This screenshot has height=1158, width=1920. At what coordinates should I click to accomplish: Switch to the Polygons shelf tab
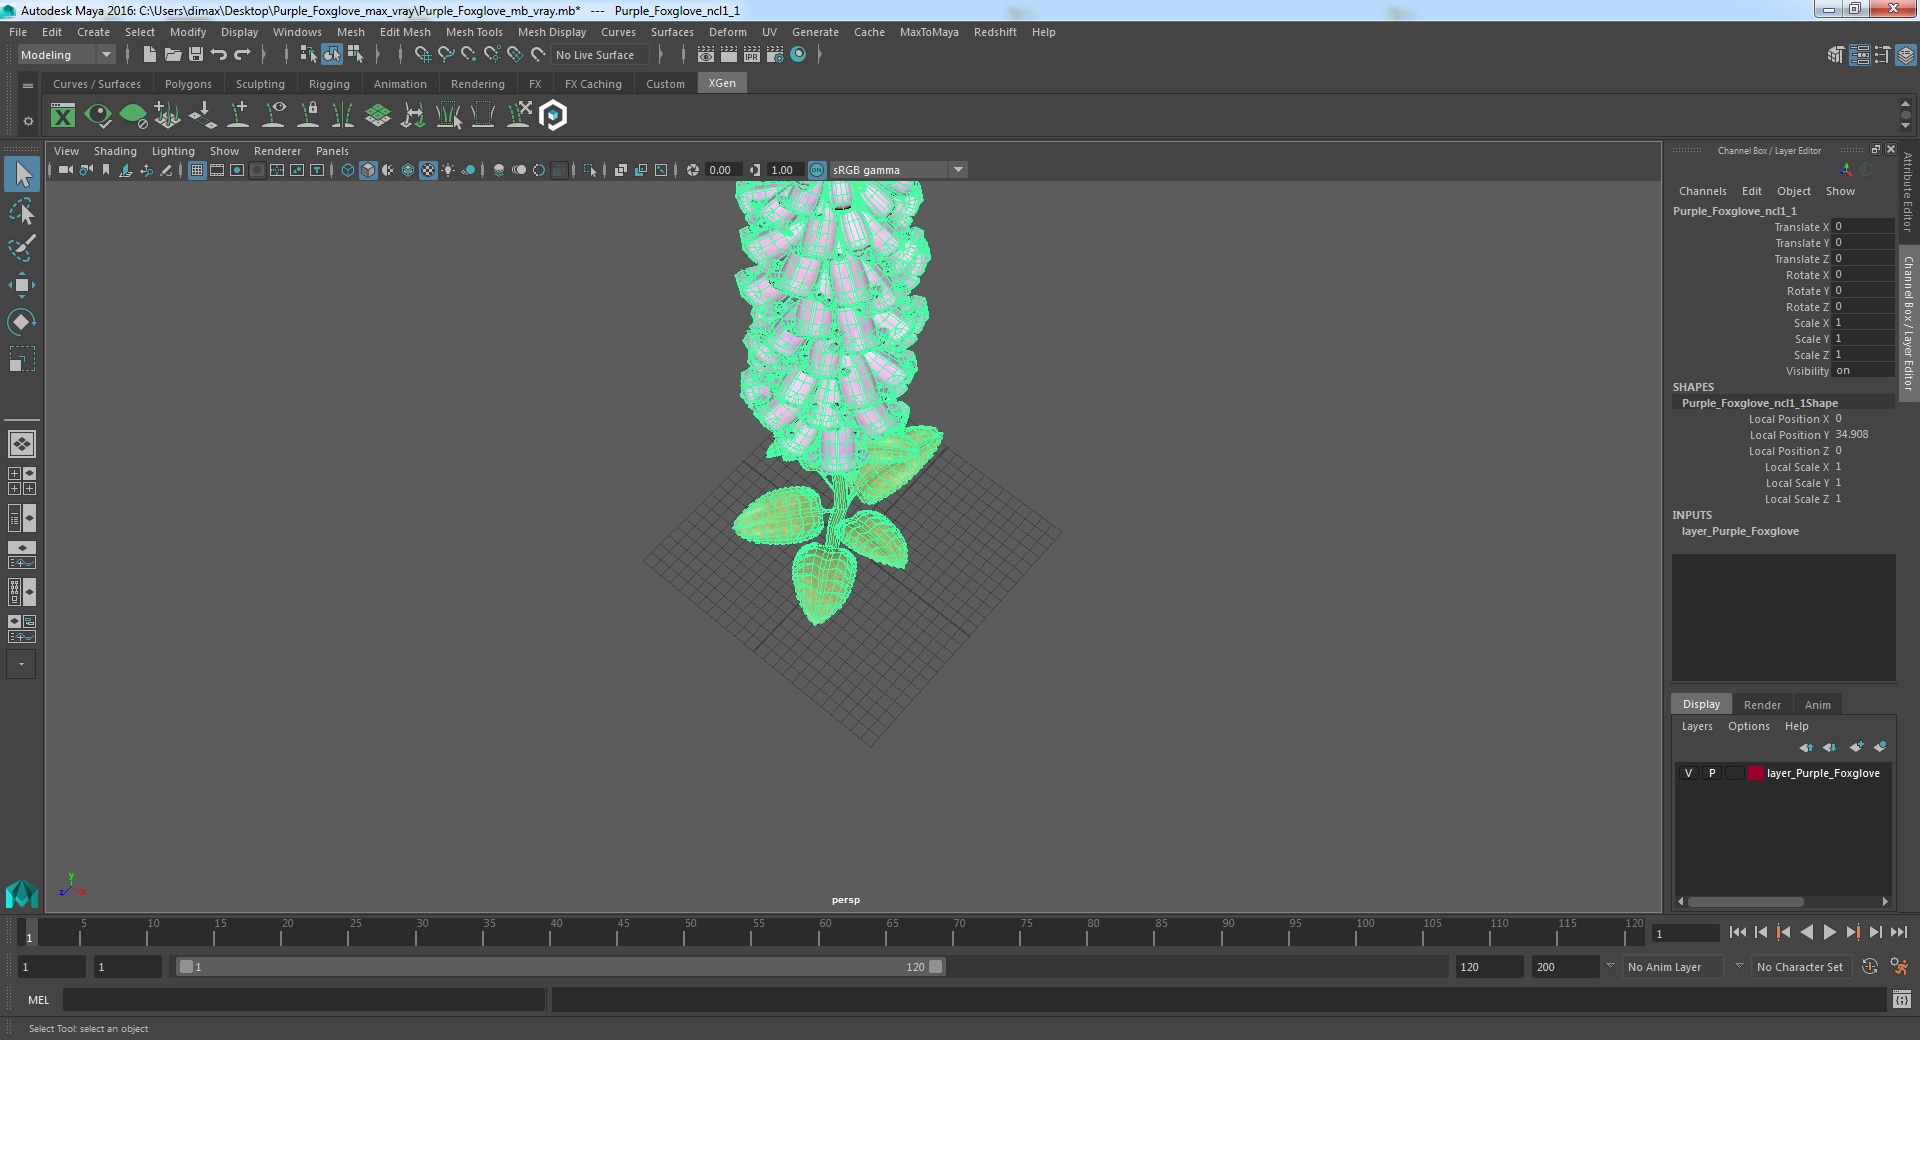188,84
